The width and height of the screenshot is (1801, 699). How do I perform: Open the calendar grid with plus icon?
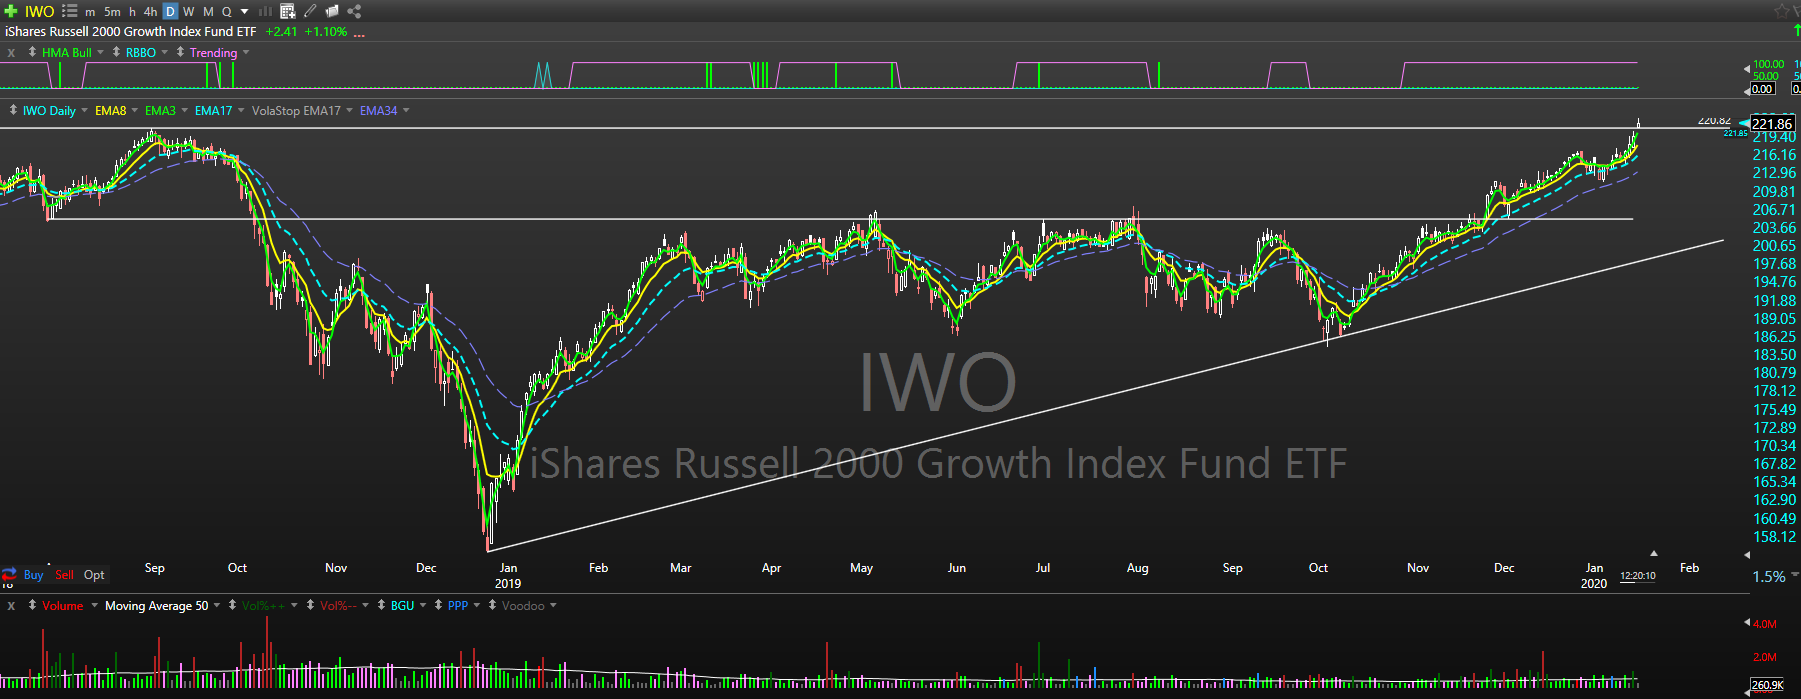(x=288, y=11)
